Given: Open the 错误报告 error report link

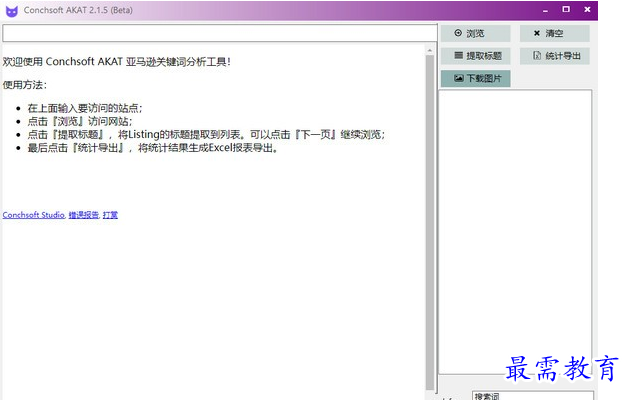Looking at the screenshot, I should 84,215.
